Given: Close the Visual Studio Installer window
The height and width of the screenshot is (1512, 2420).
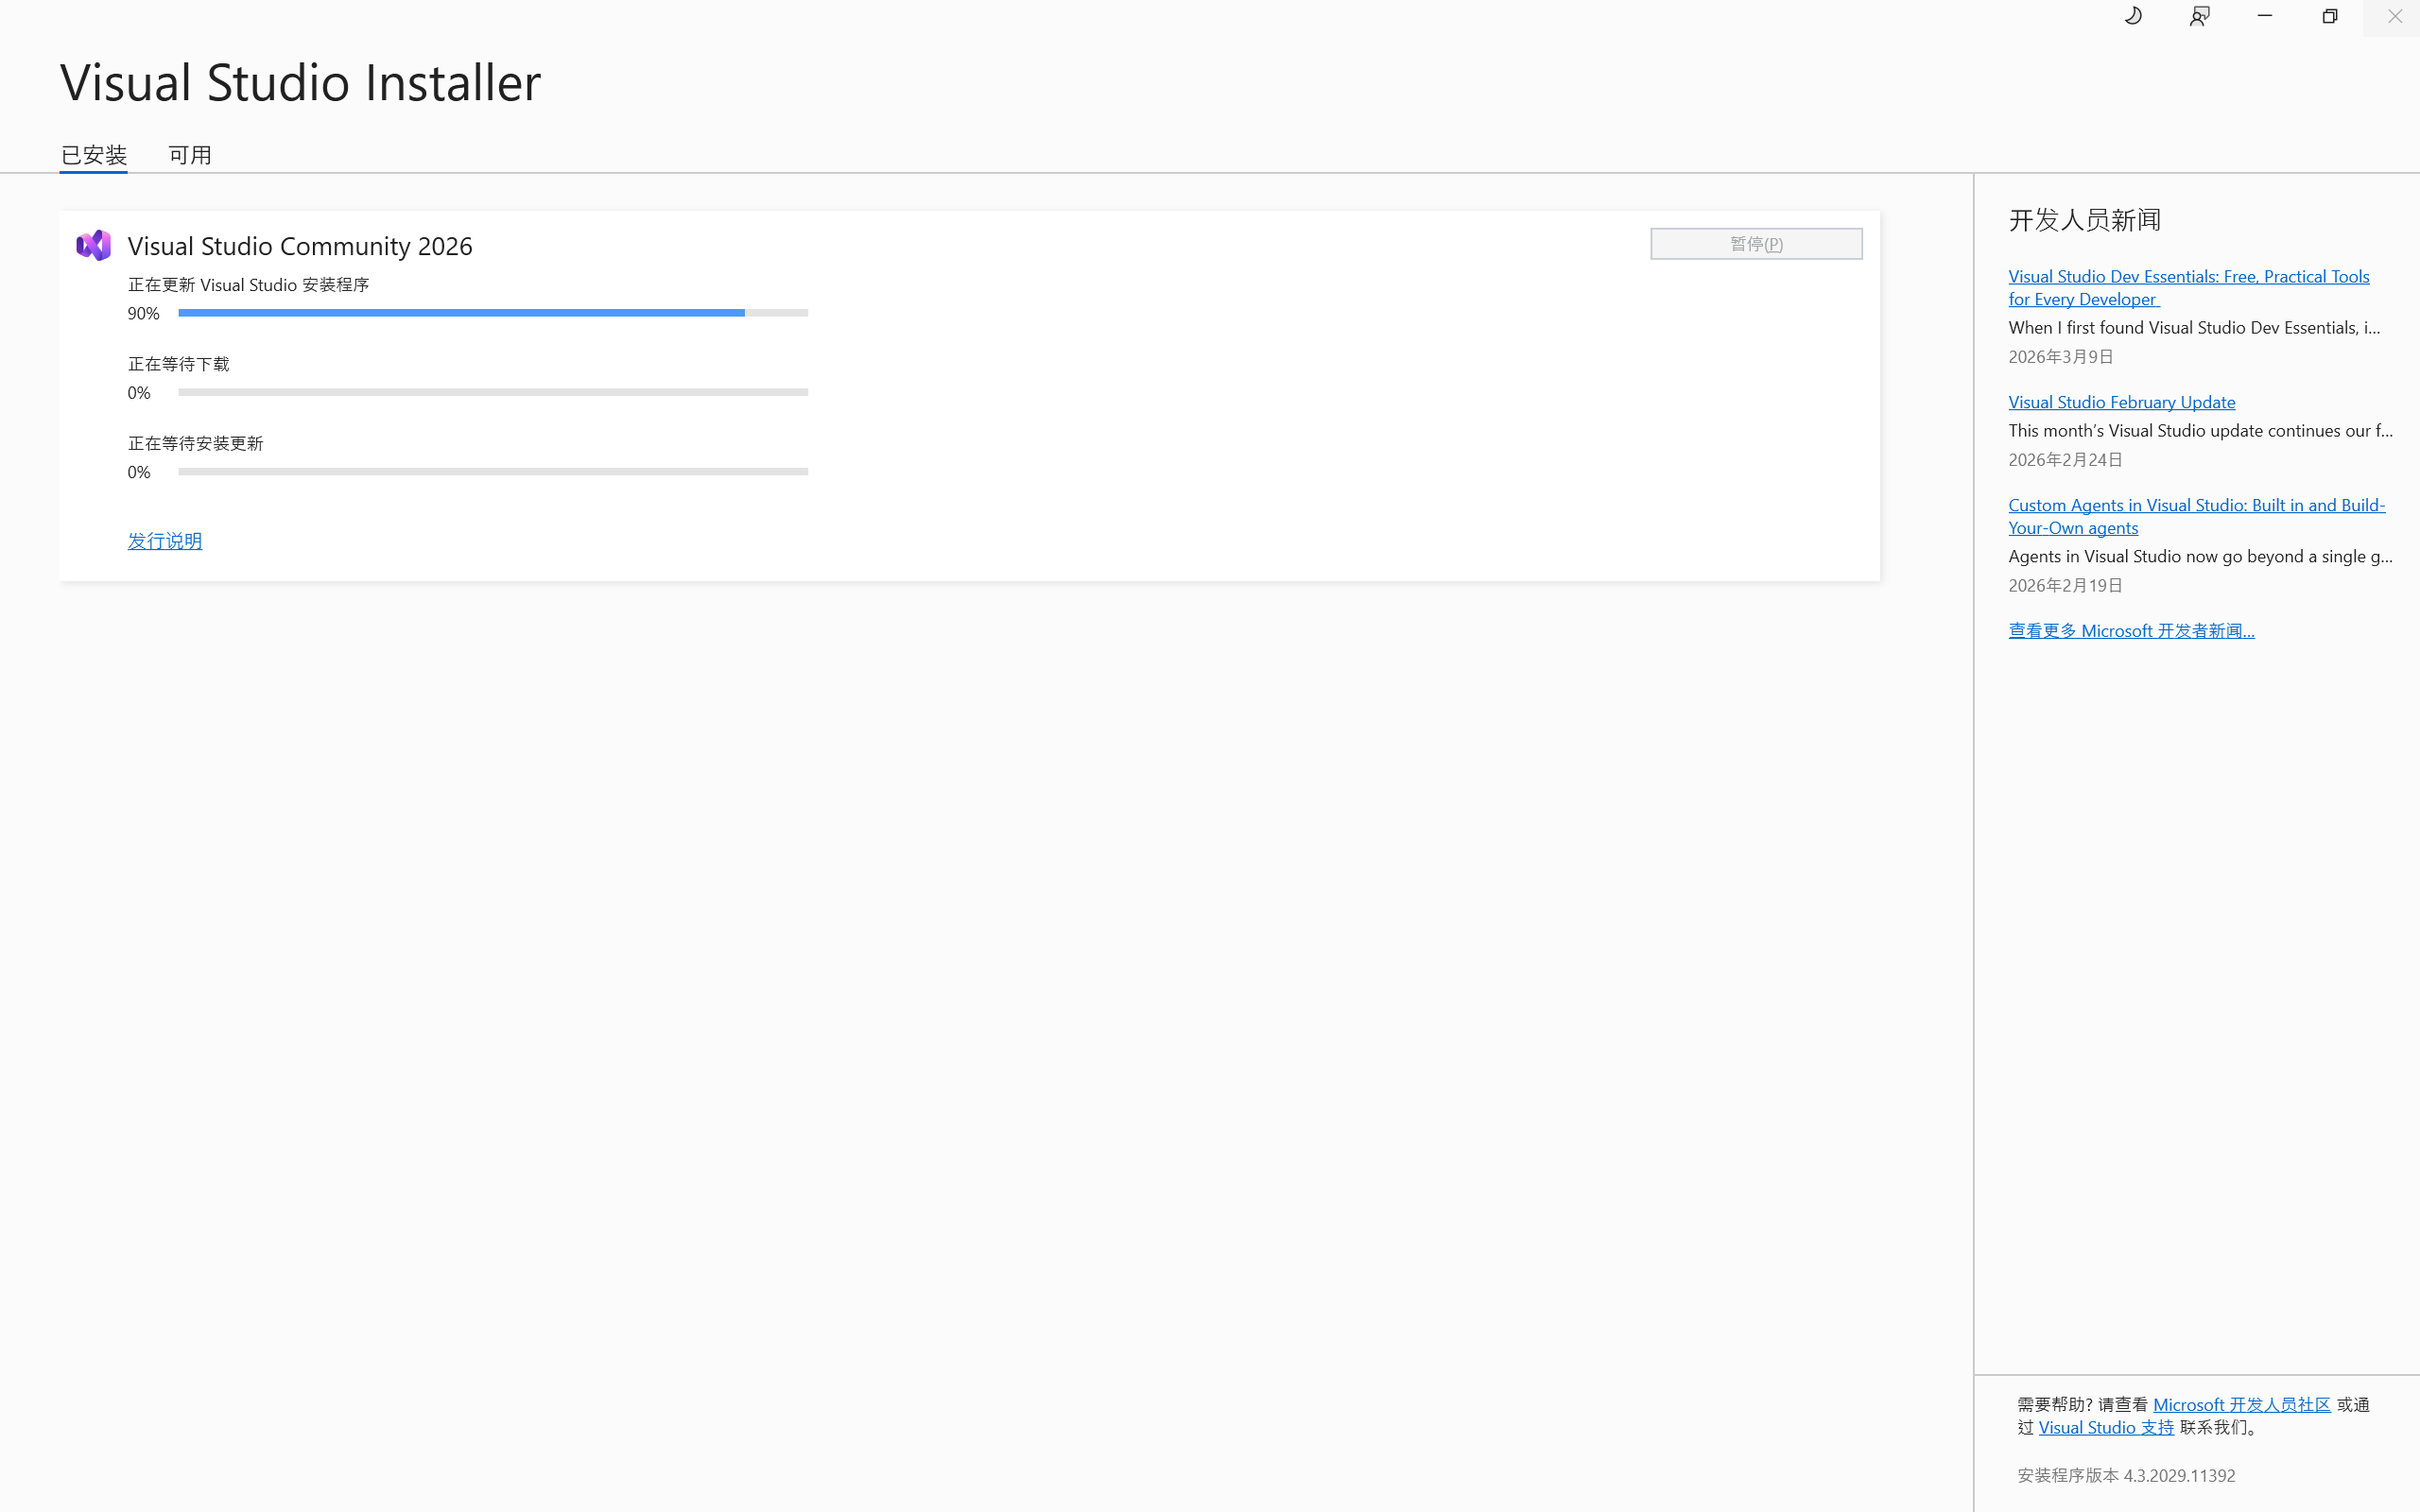Looking at the screenshot, I should point(2394,16).
